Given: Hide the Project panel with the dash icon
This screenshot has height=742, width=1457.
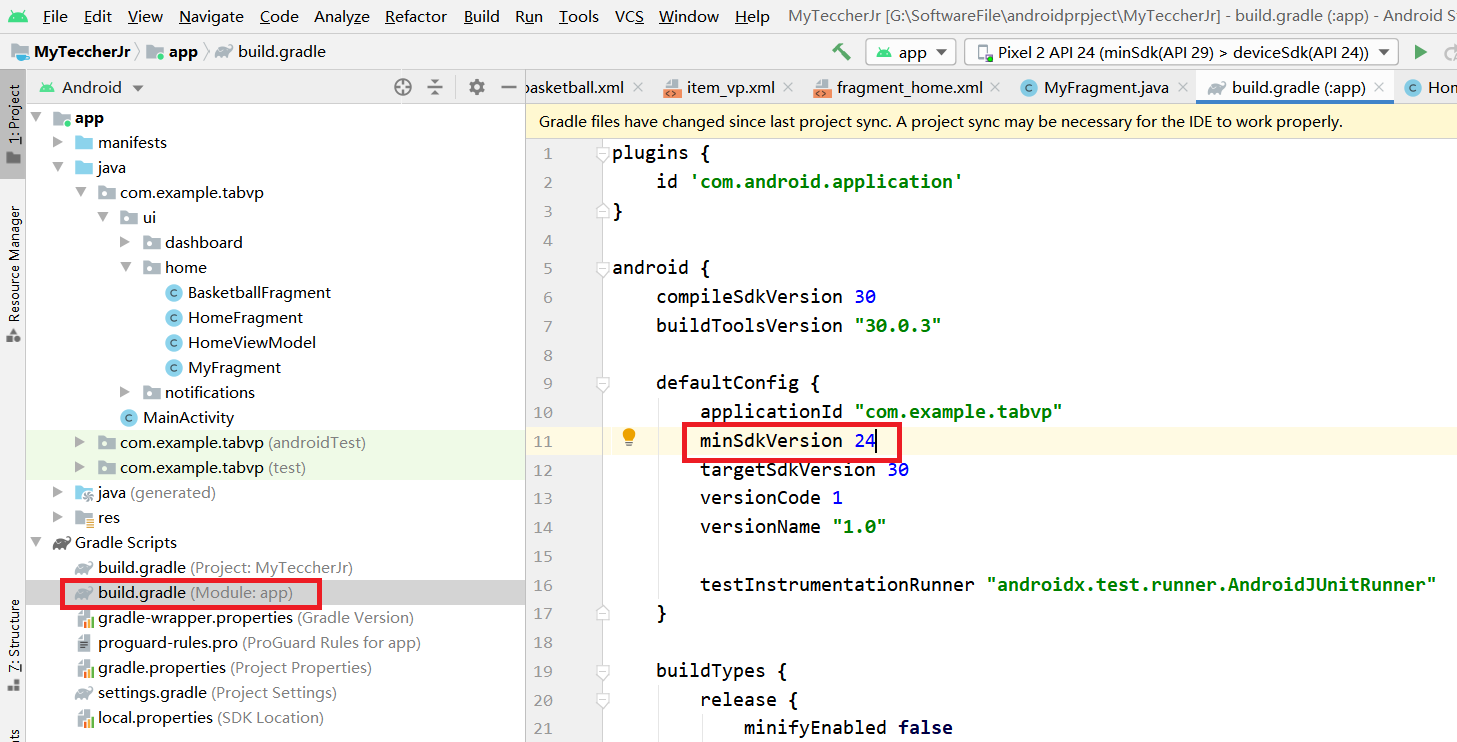Looking at the screenshot, I should tap(511, 87).
